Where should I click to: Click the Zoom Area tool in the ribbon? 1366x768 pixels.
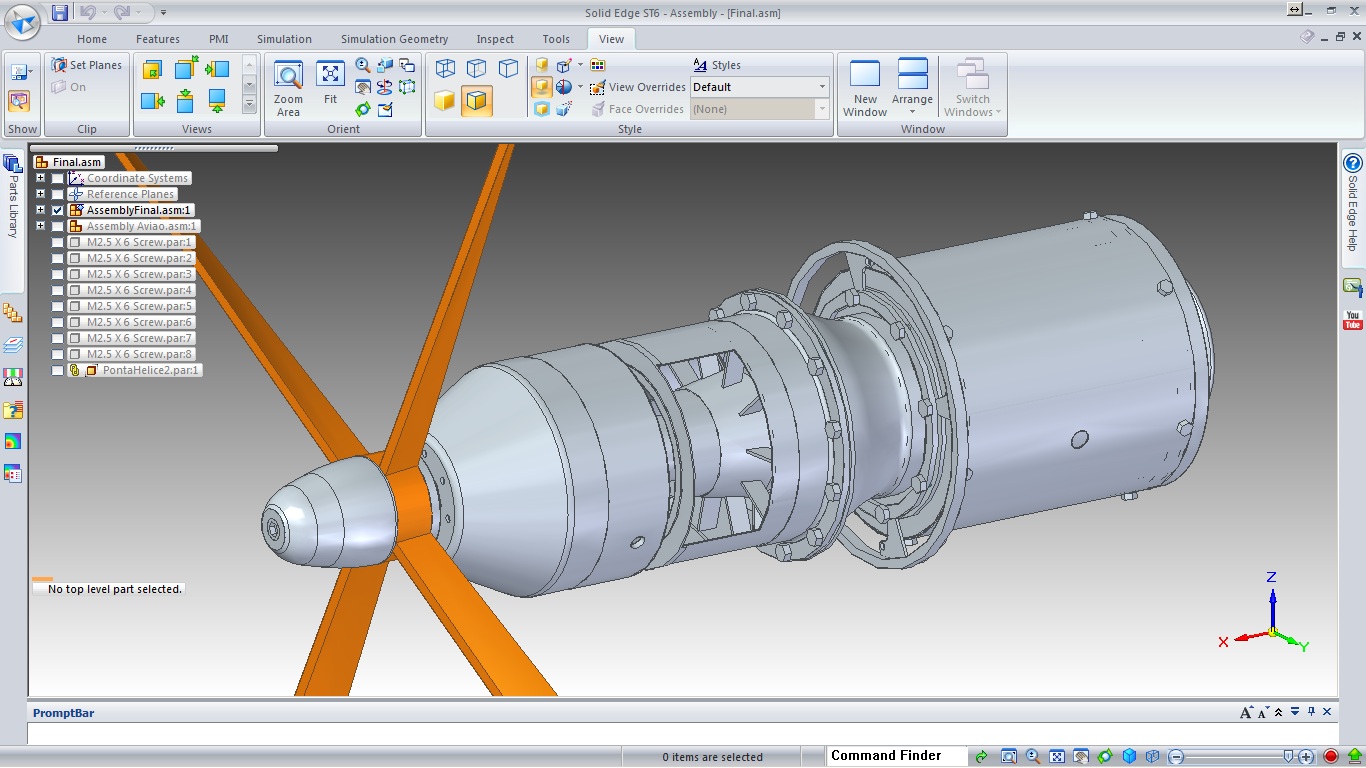288,89
